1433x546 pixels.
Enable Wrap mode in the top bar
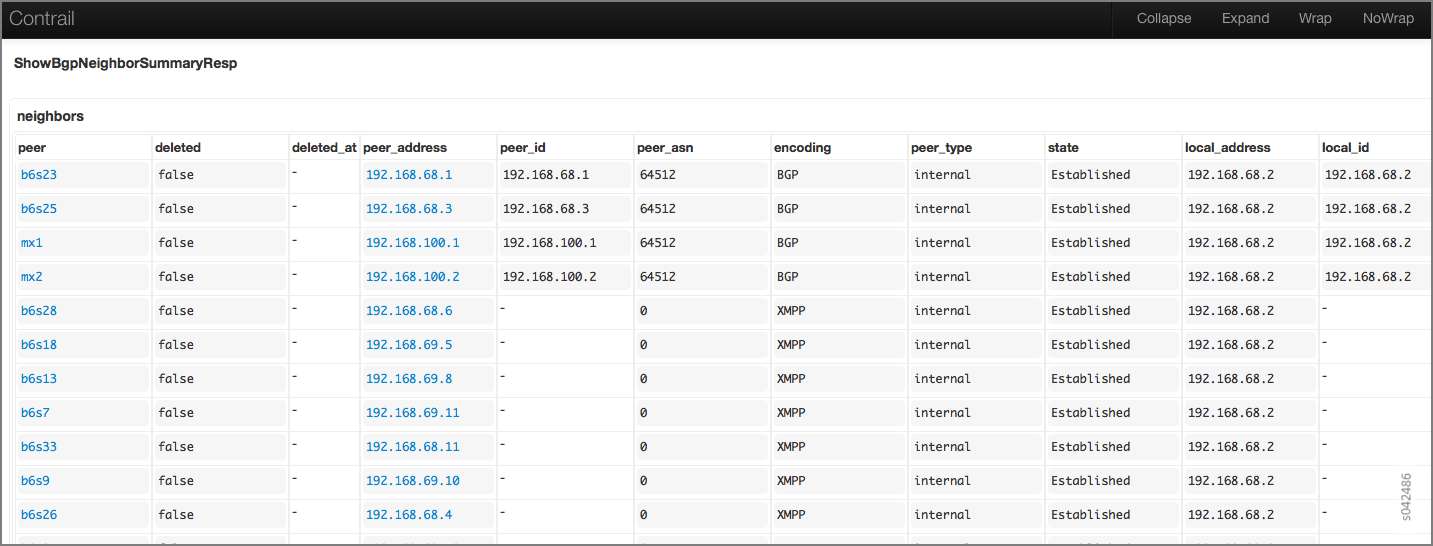pos(1315,19)
